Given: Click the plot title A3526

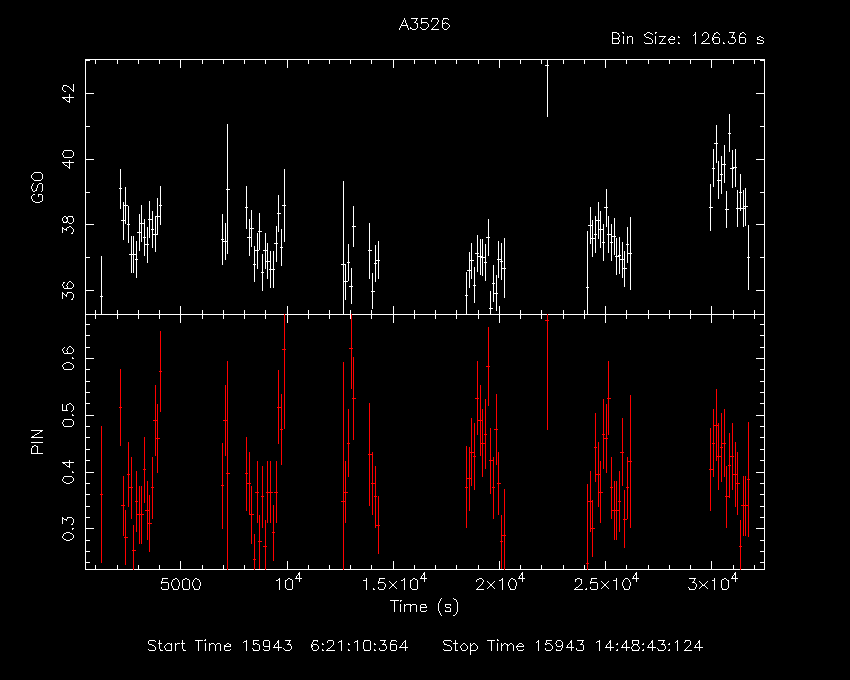Looking at the screenshot, I should click(x=424, y=24).
